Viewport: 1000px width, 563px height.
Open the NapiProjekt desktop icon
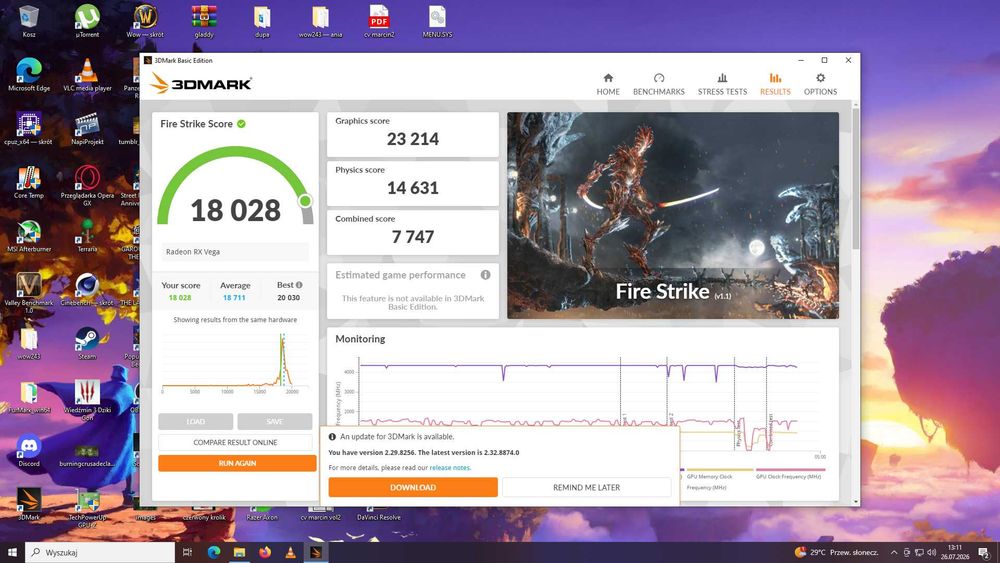point(87,128)
